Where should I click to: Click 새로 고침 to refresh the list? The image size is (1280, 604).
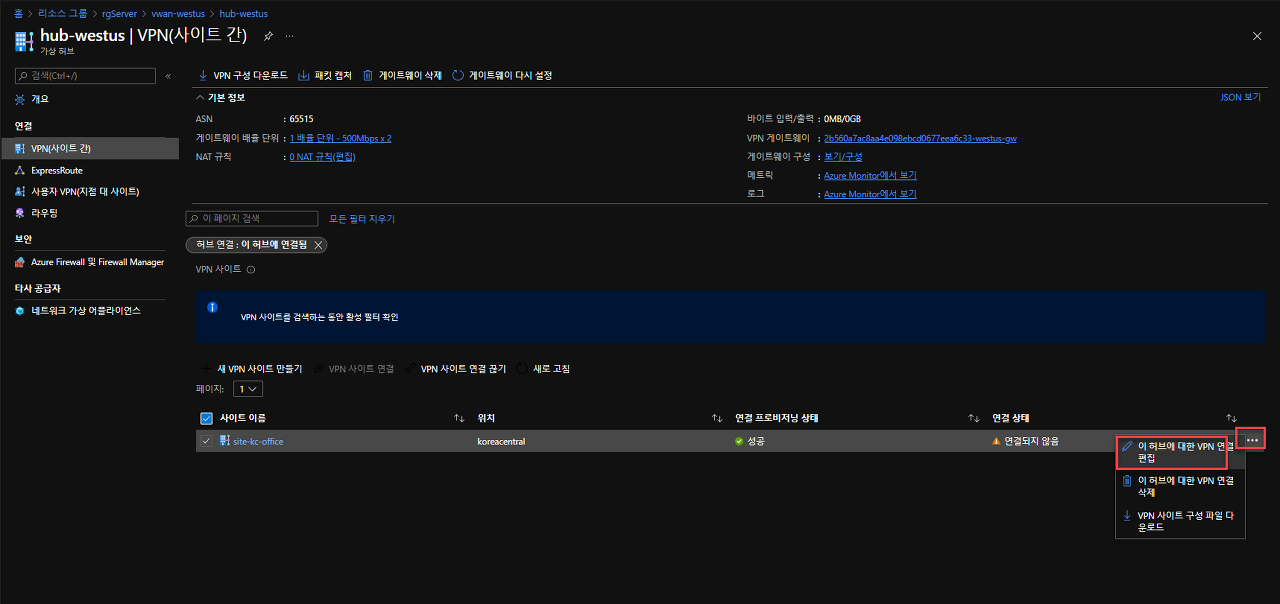pos(543,368)
